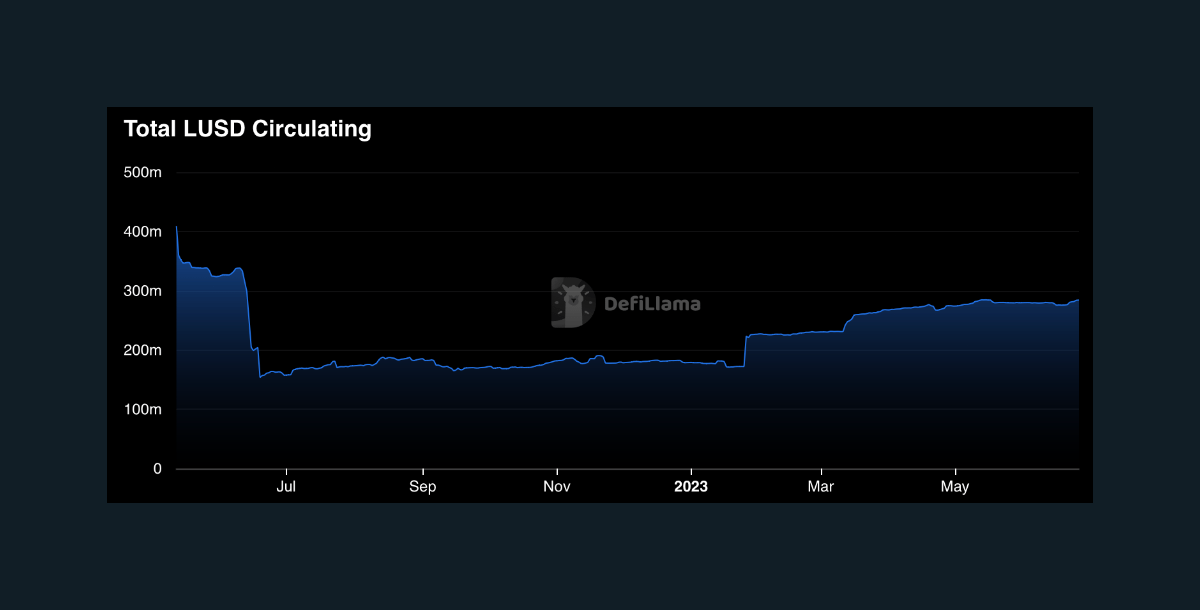Click the line's lowest point just before Jul
1200x610 pixels.
tap(260, 377)
